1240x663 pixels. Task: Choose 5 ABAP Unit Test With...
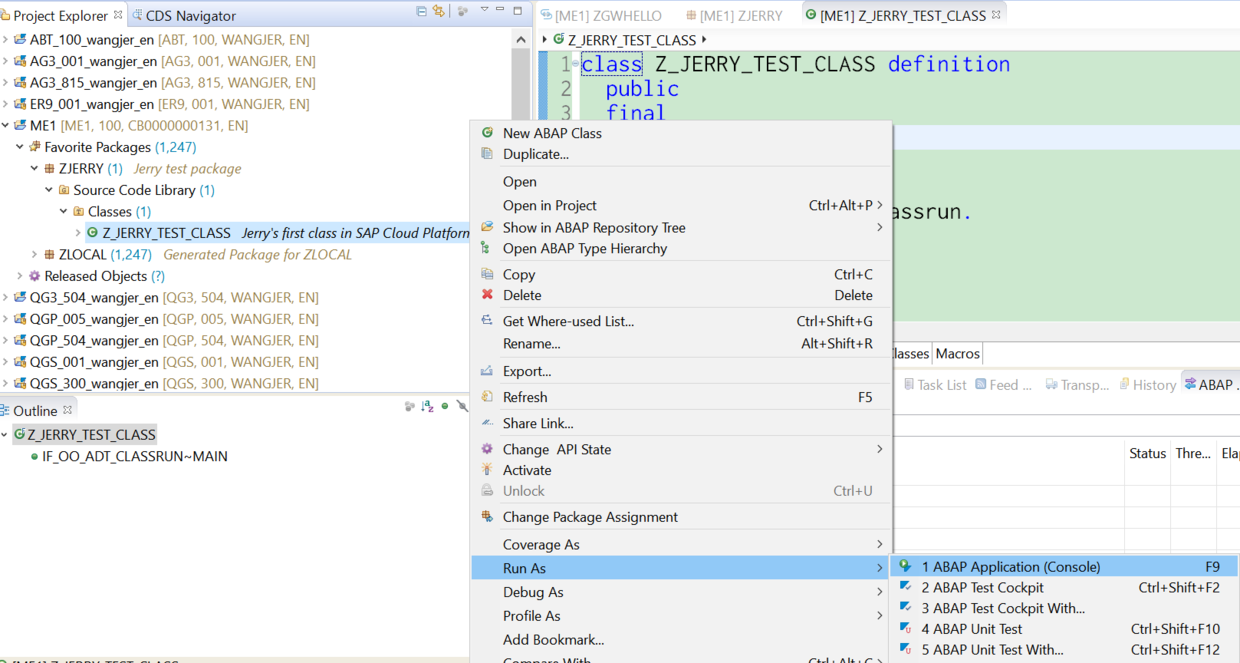(x=1065, y=649)
